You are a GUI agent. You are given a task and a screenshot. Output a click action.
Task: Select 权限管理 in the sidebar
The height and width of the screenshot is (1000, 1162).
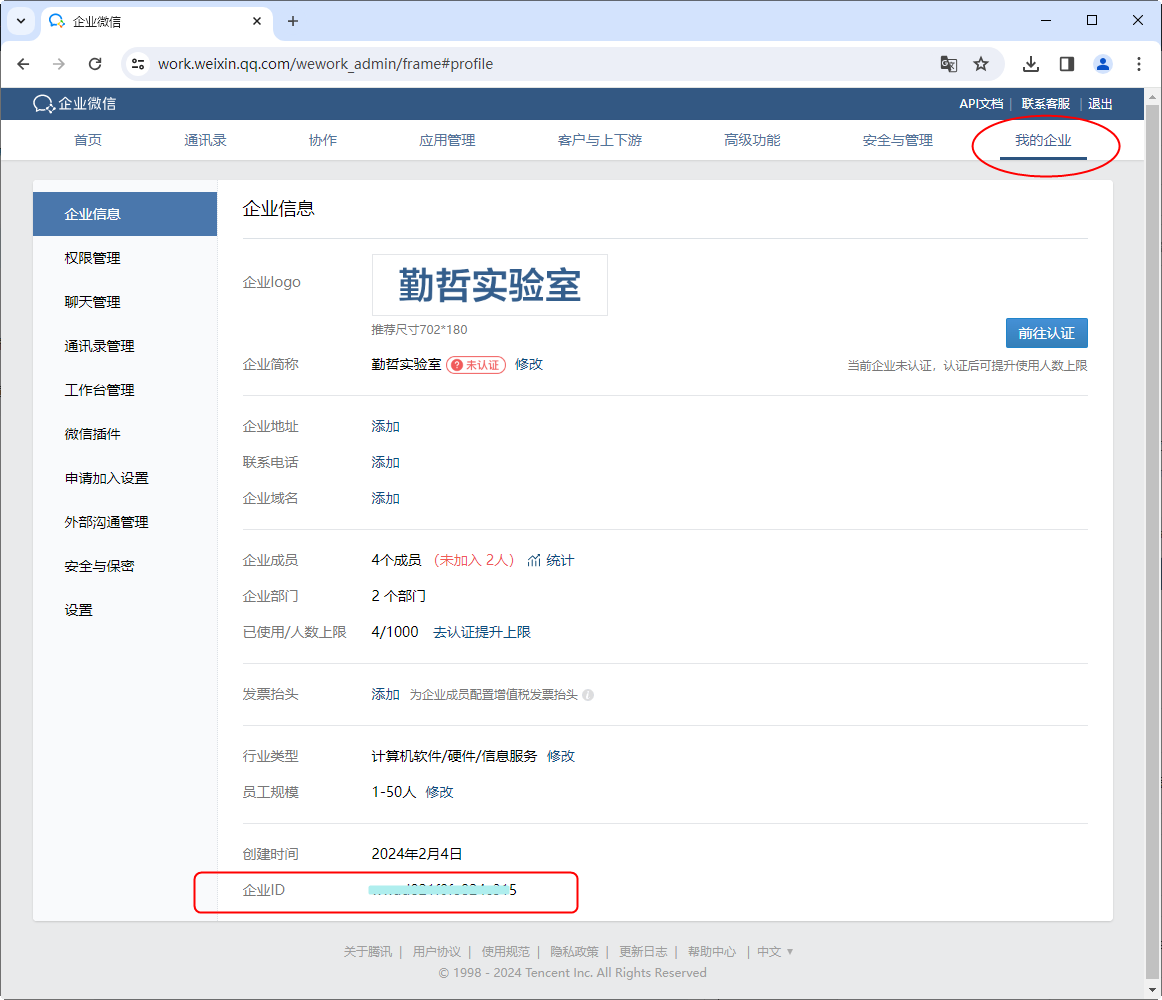(92, 258)
